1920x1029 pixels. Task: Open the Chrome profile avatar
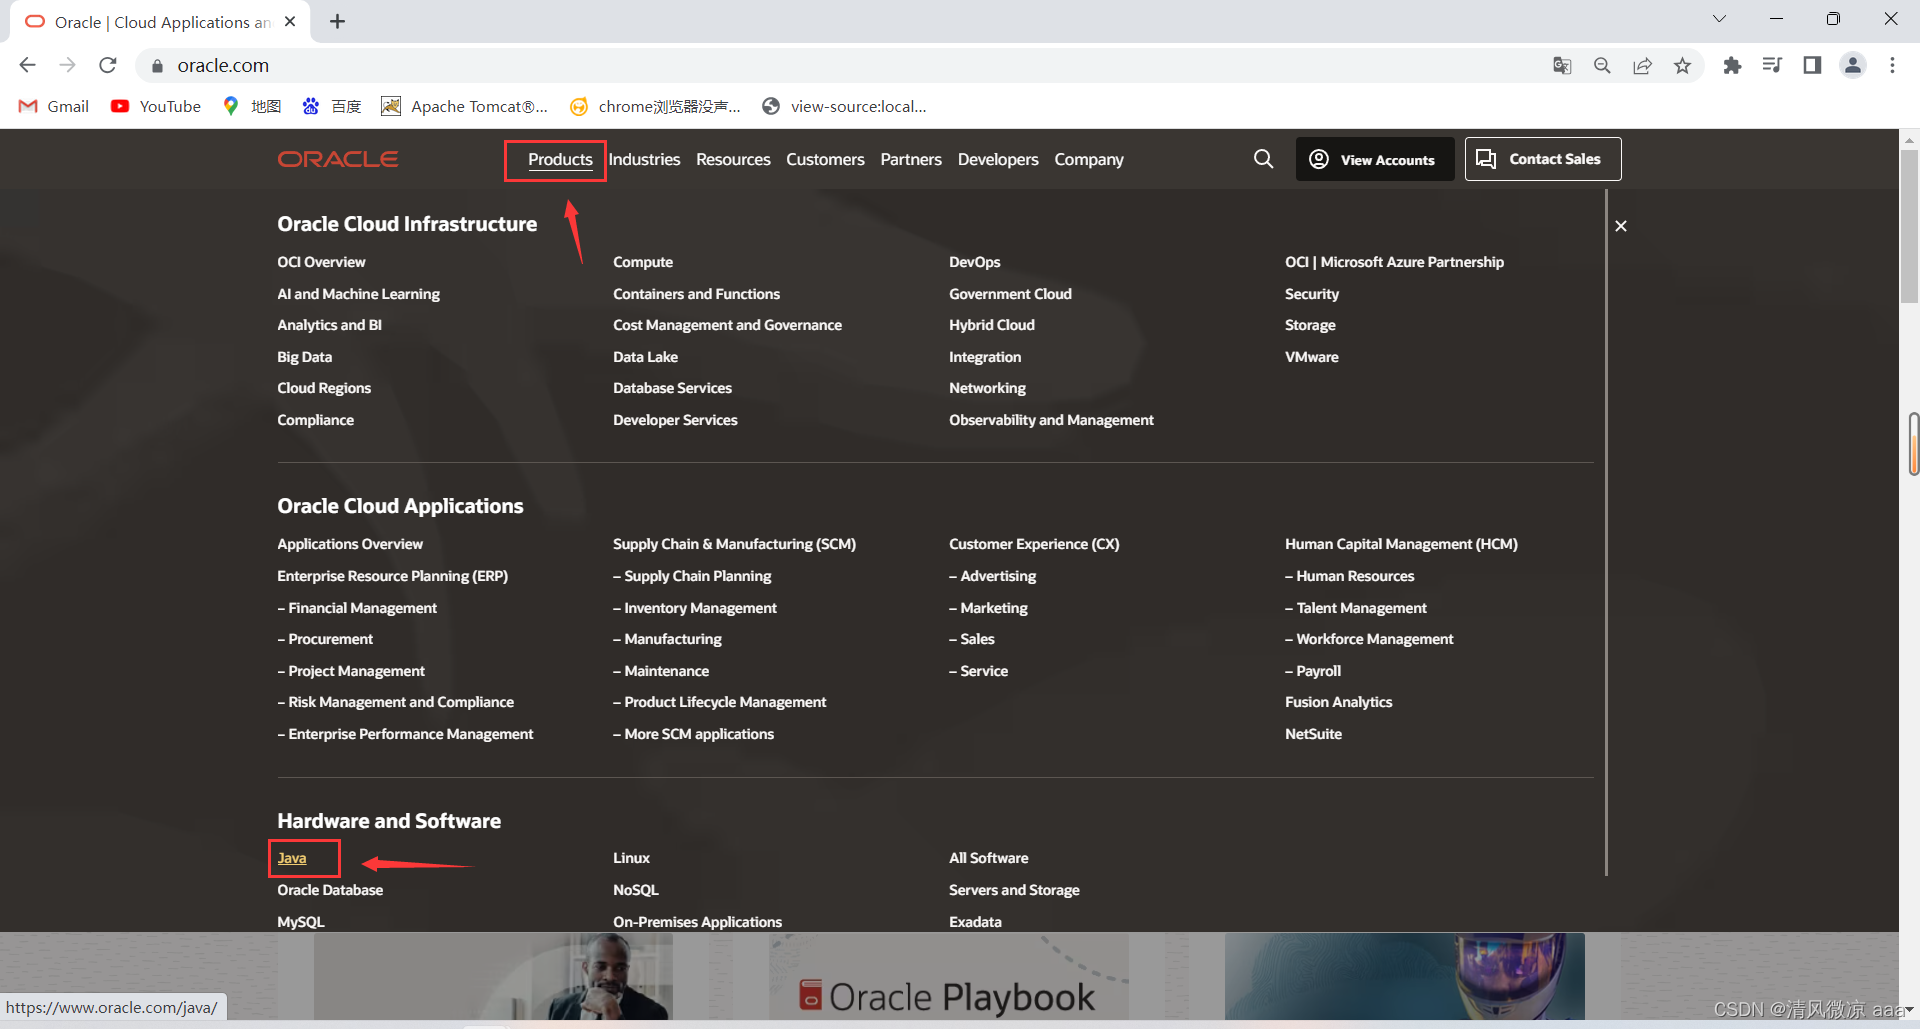coord(1853,65)
